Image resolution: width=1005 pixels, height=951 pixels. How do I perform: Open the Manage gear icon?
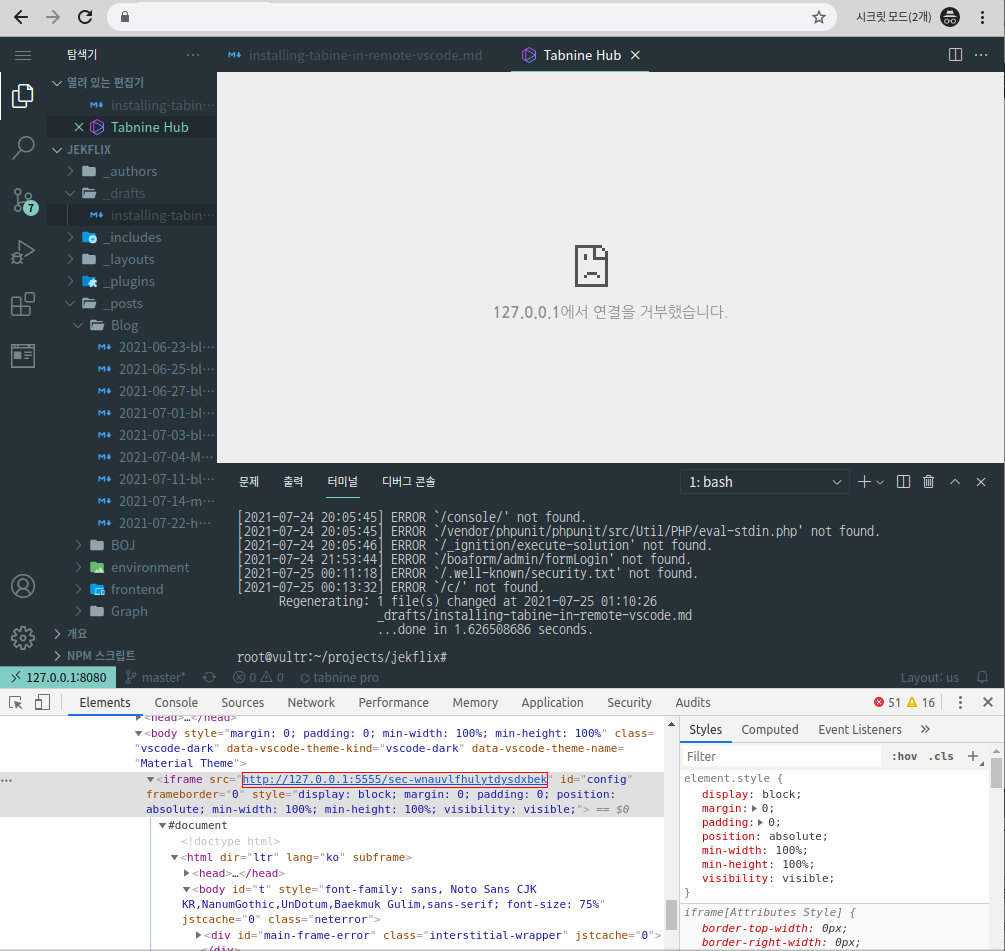pos(23,638)
